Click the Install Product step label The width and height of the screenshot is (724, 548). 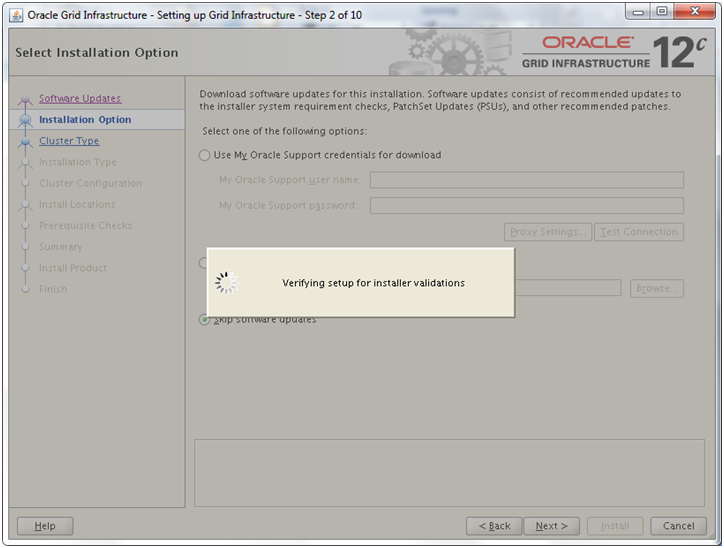point(72,268)
